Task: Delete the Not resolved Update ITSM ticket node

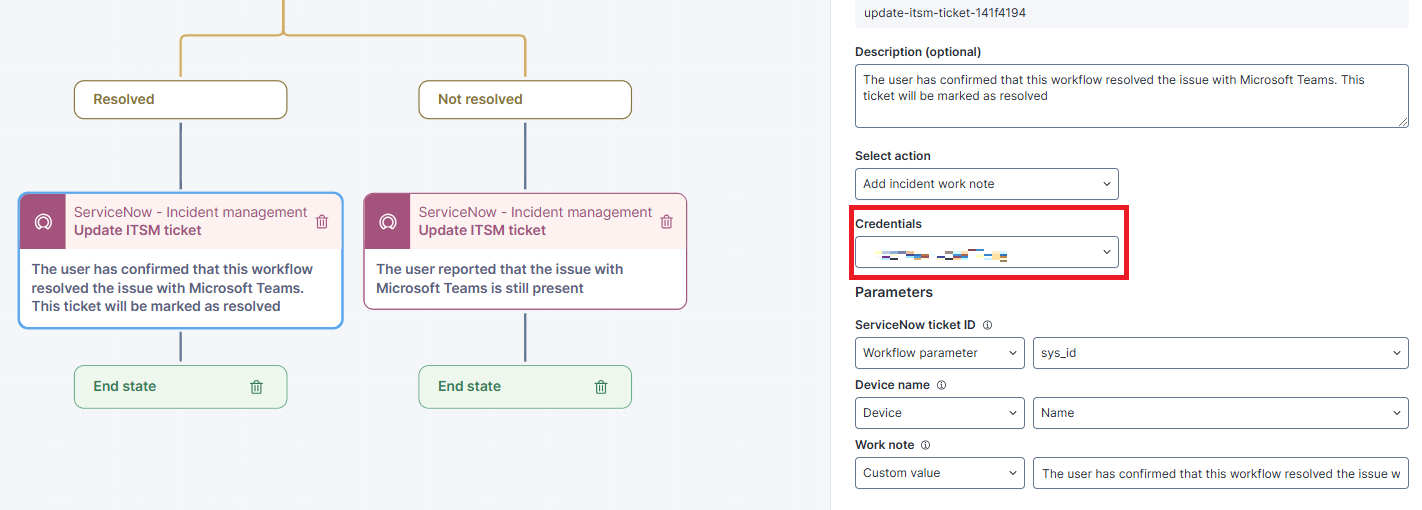Action: click(x=667, y=222)
